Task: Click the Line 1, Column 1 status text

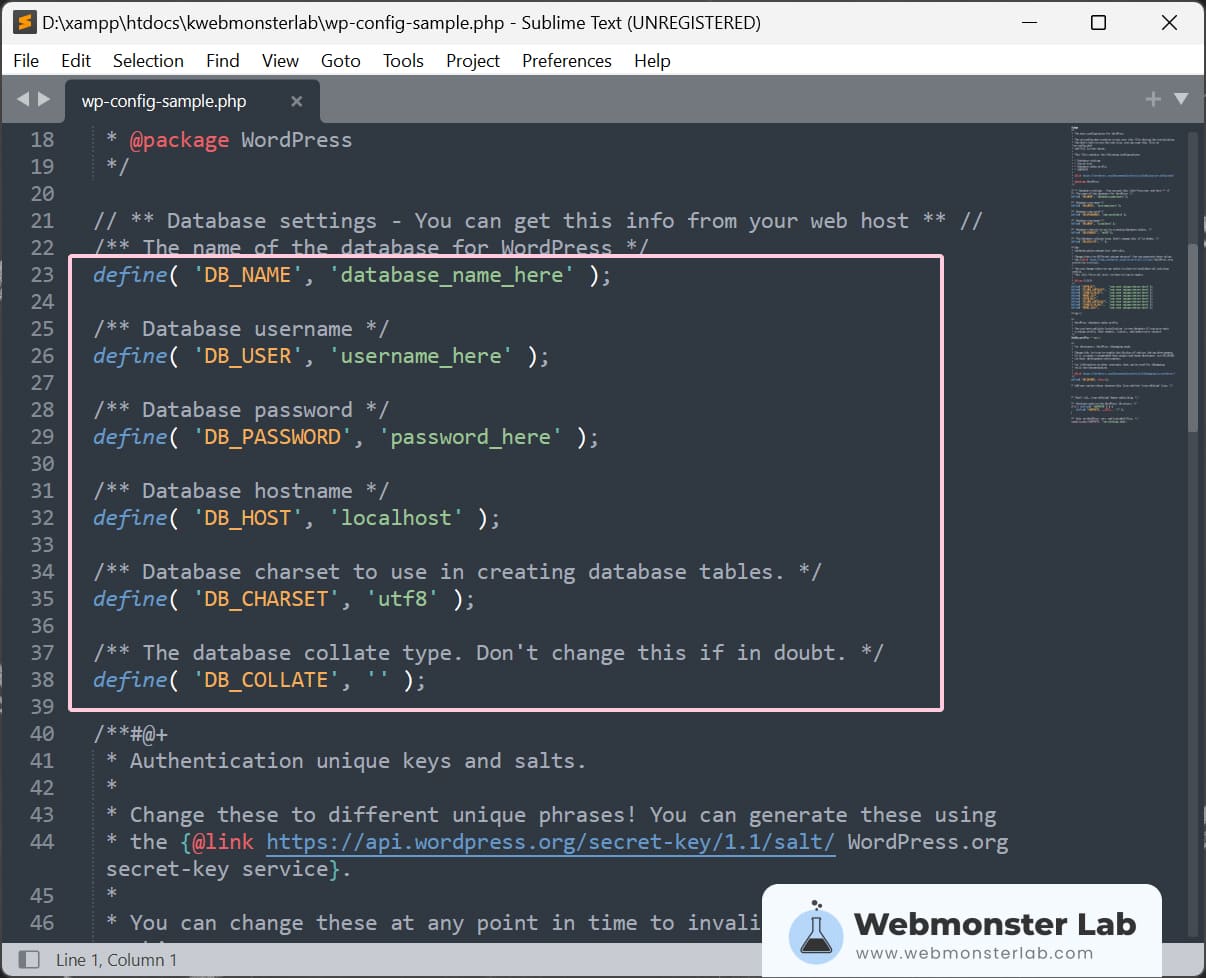Action: click(x=116, y=960)
